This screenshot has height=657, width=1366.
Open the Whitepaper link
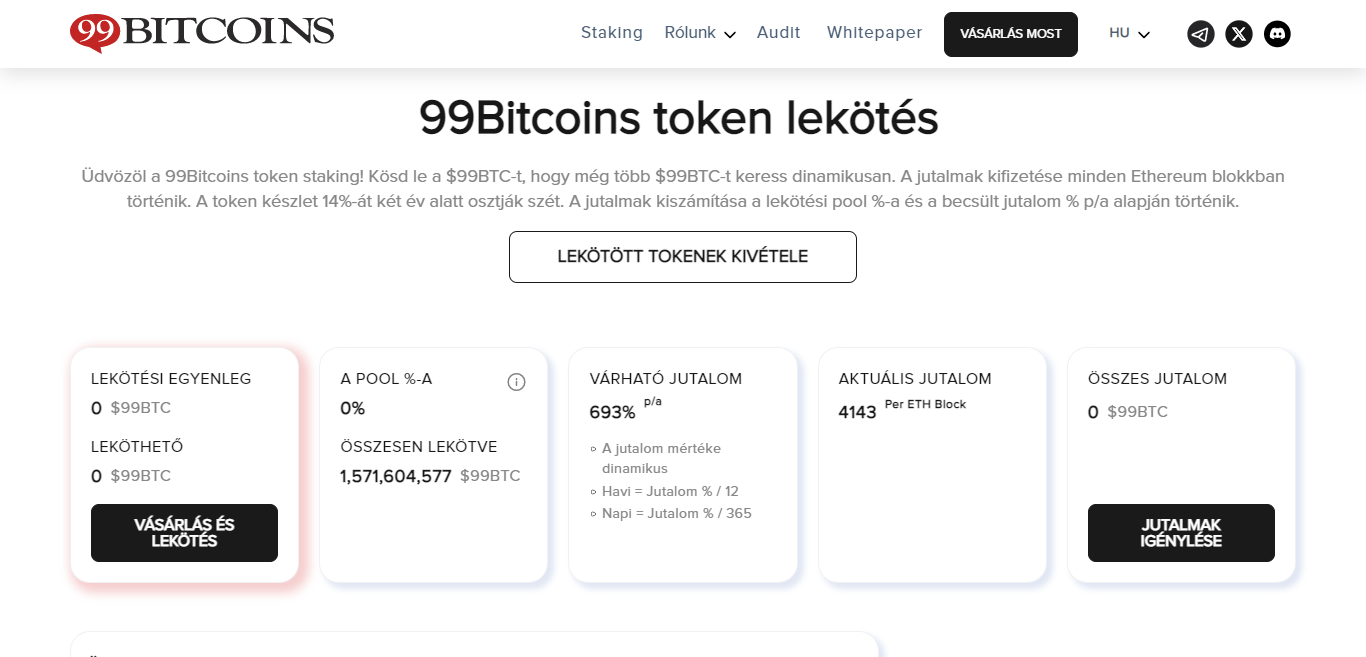click(874, 32)
